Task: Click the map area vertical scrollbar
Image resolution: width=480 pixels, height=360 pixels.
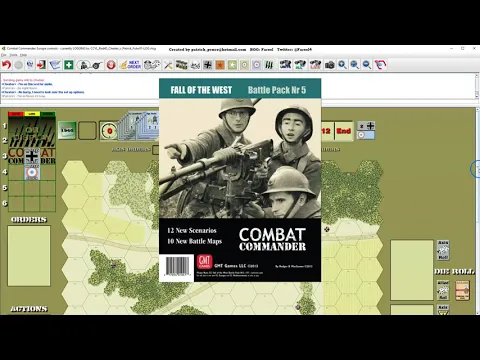Action: (477, 211)
